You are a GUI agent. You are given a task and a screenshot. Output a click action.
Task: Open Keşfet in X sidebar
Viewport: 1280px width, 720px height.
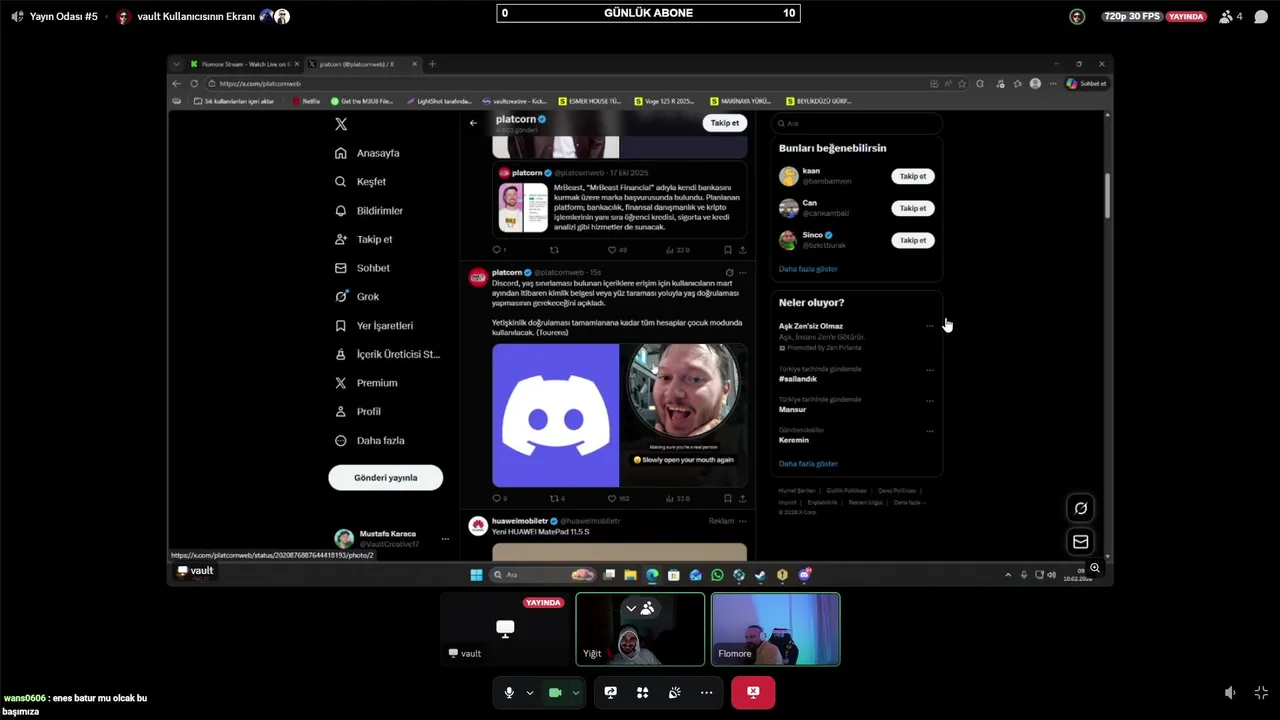pyautogui.click(x=360, y=182)
